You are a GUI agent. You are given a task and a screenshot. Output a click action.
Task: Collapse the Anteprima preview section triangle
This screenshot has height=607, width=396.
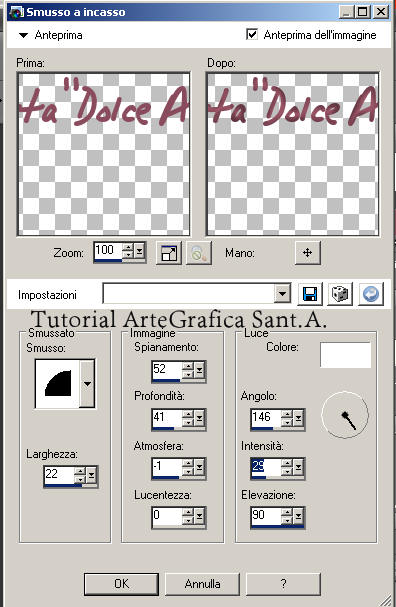click(23, 35)
